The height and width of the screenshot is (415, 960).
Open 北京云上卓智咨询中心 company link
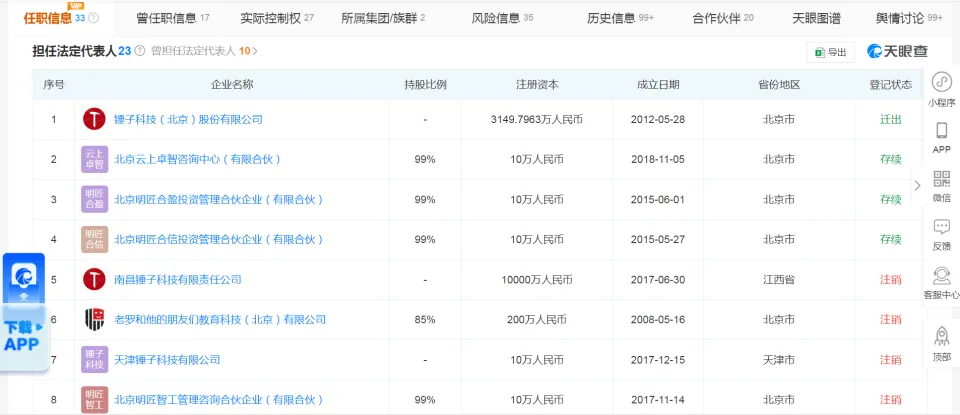197,159
